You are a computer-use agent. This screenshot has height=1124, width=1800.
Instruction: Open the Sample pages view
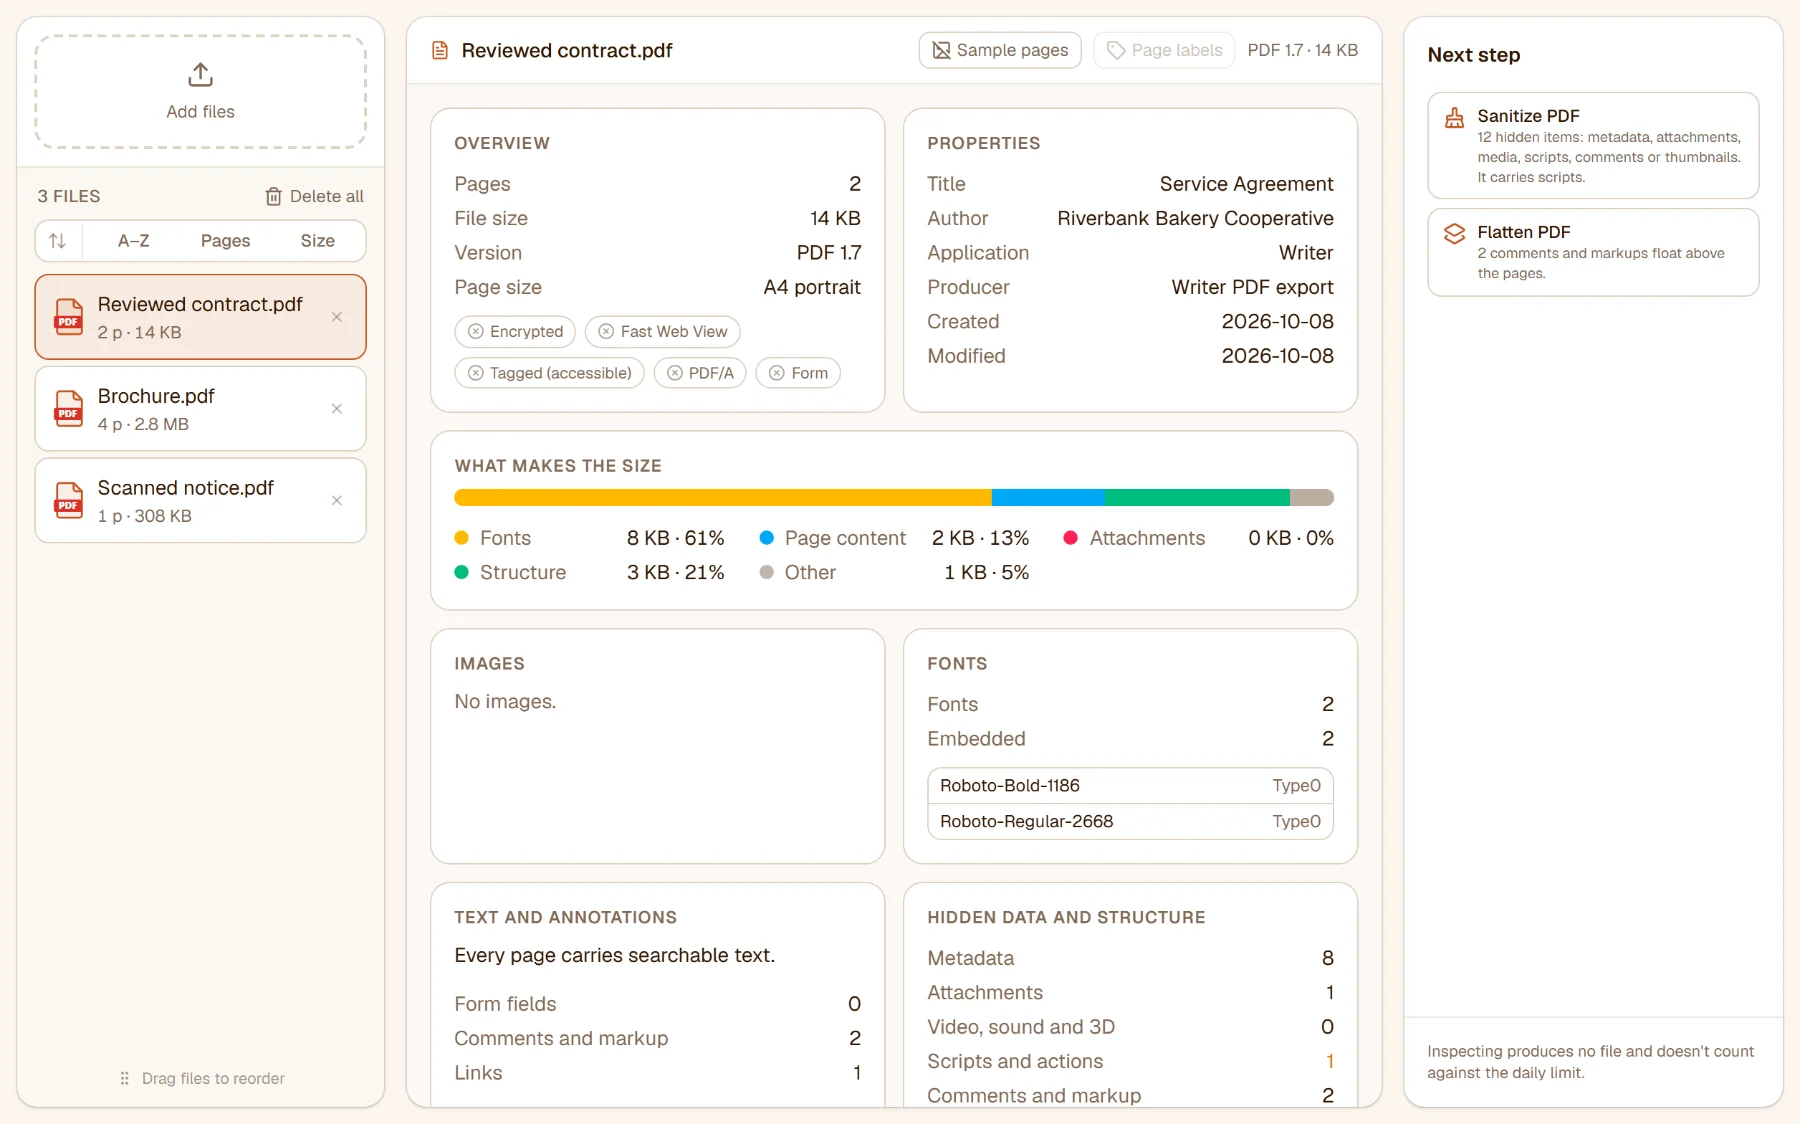click(x=1000, y=50)
